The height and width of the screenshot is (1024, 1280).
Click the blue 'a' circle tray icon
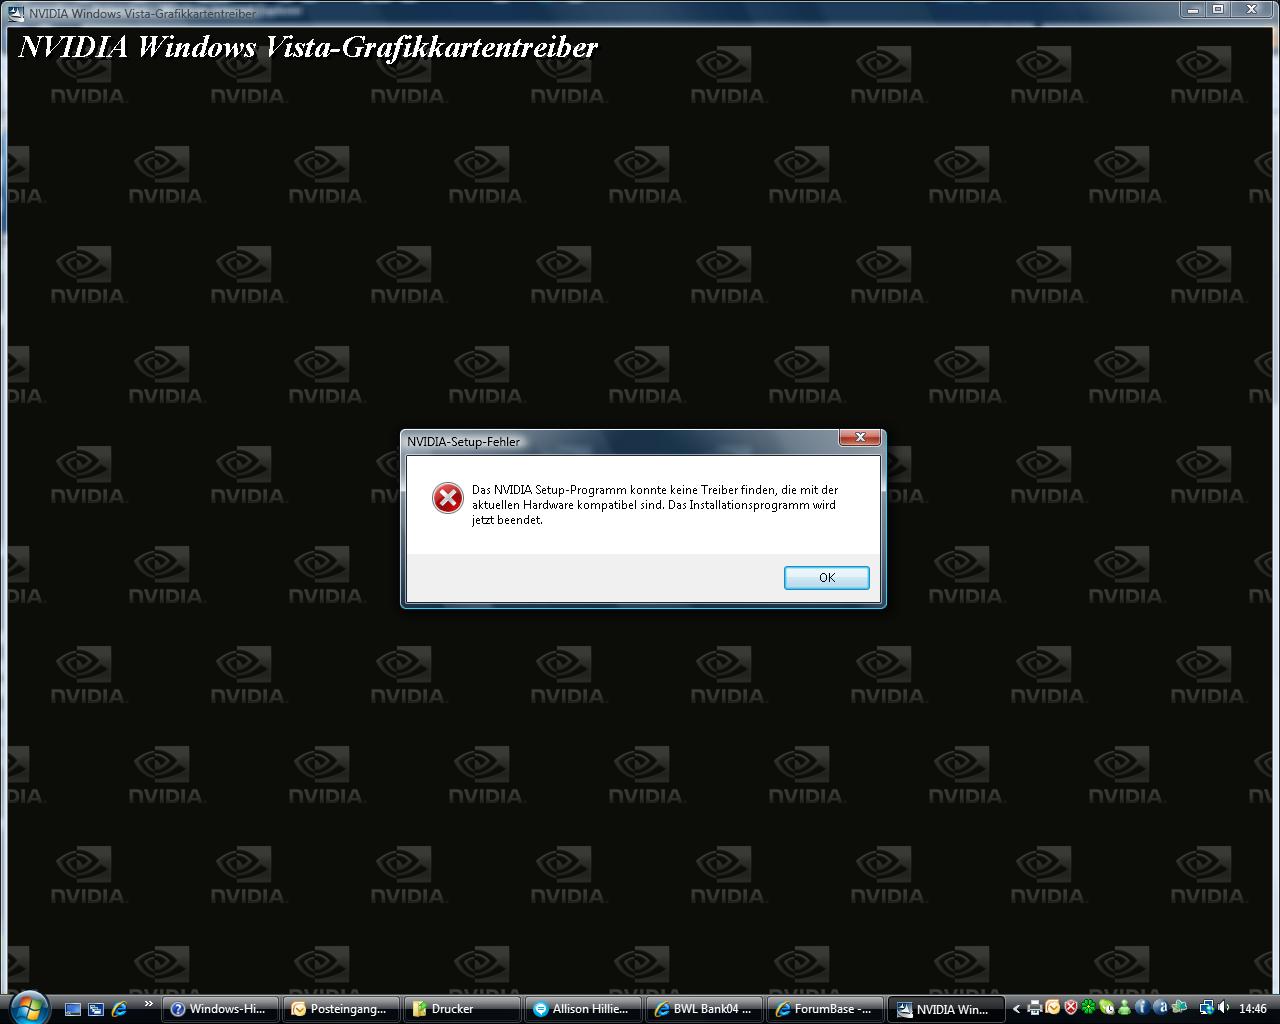[x=1161, y=1008]
